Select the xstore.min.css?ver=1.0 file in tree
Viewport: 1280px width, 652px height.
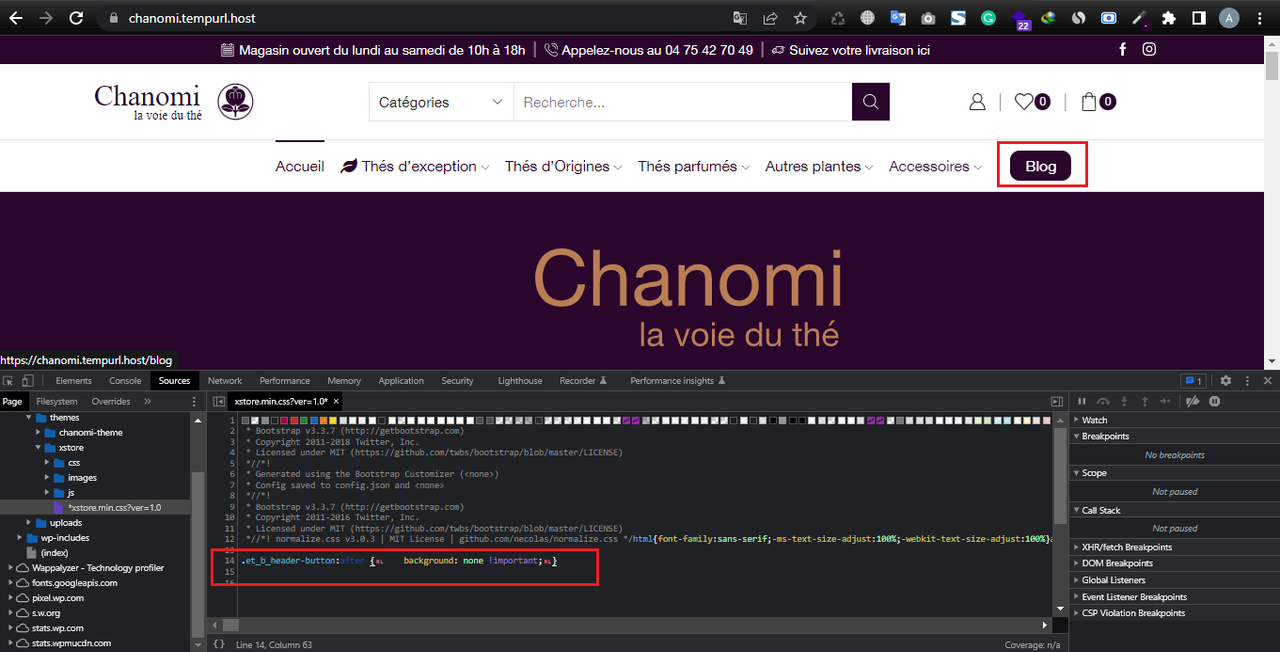tap(113, 507)
